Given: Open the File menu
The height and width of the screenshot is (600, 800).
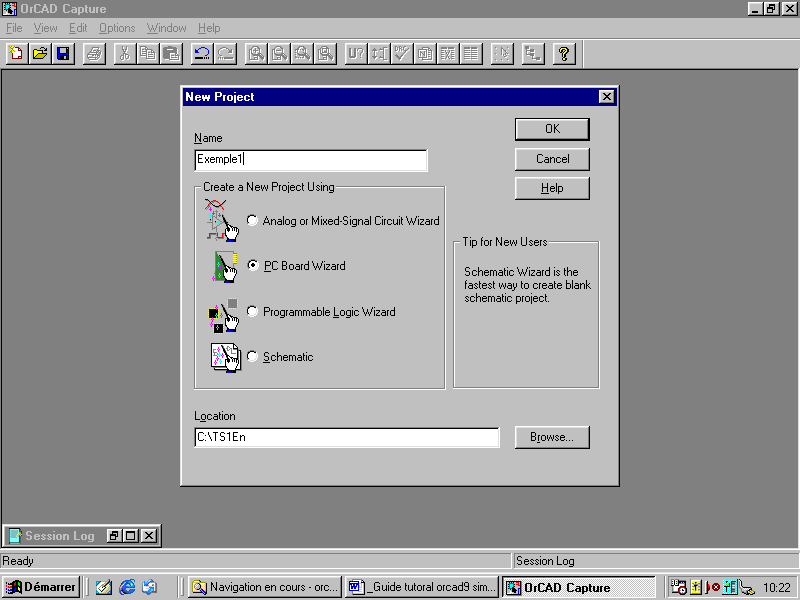Looking at the screenshot, I should 14,28.
